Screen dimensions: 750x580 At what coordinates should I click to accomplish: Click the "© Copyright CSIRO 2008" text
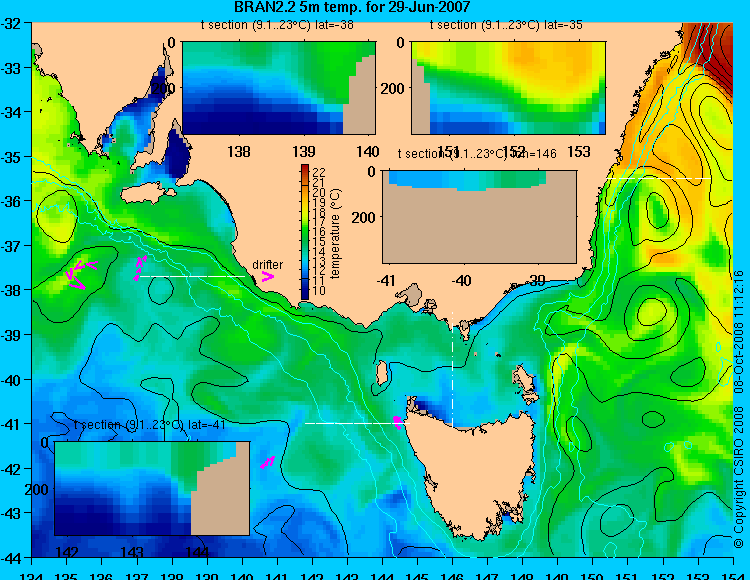(x=739, y=477)
